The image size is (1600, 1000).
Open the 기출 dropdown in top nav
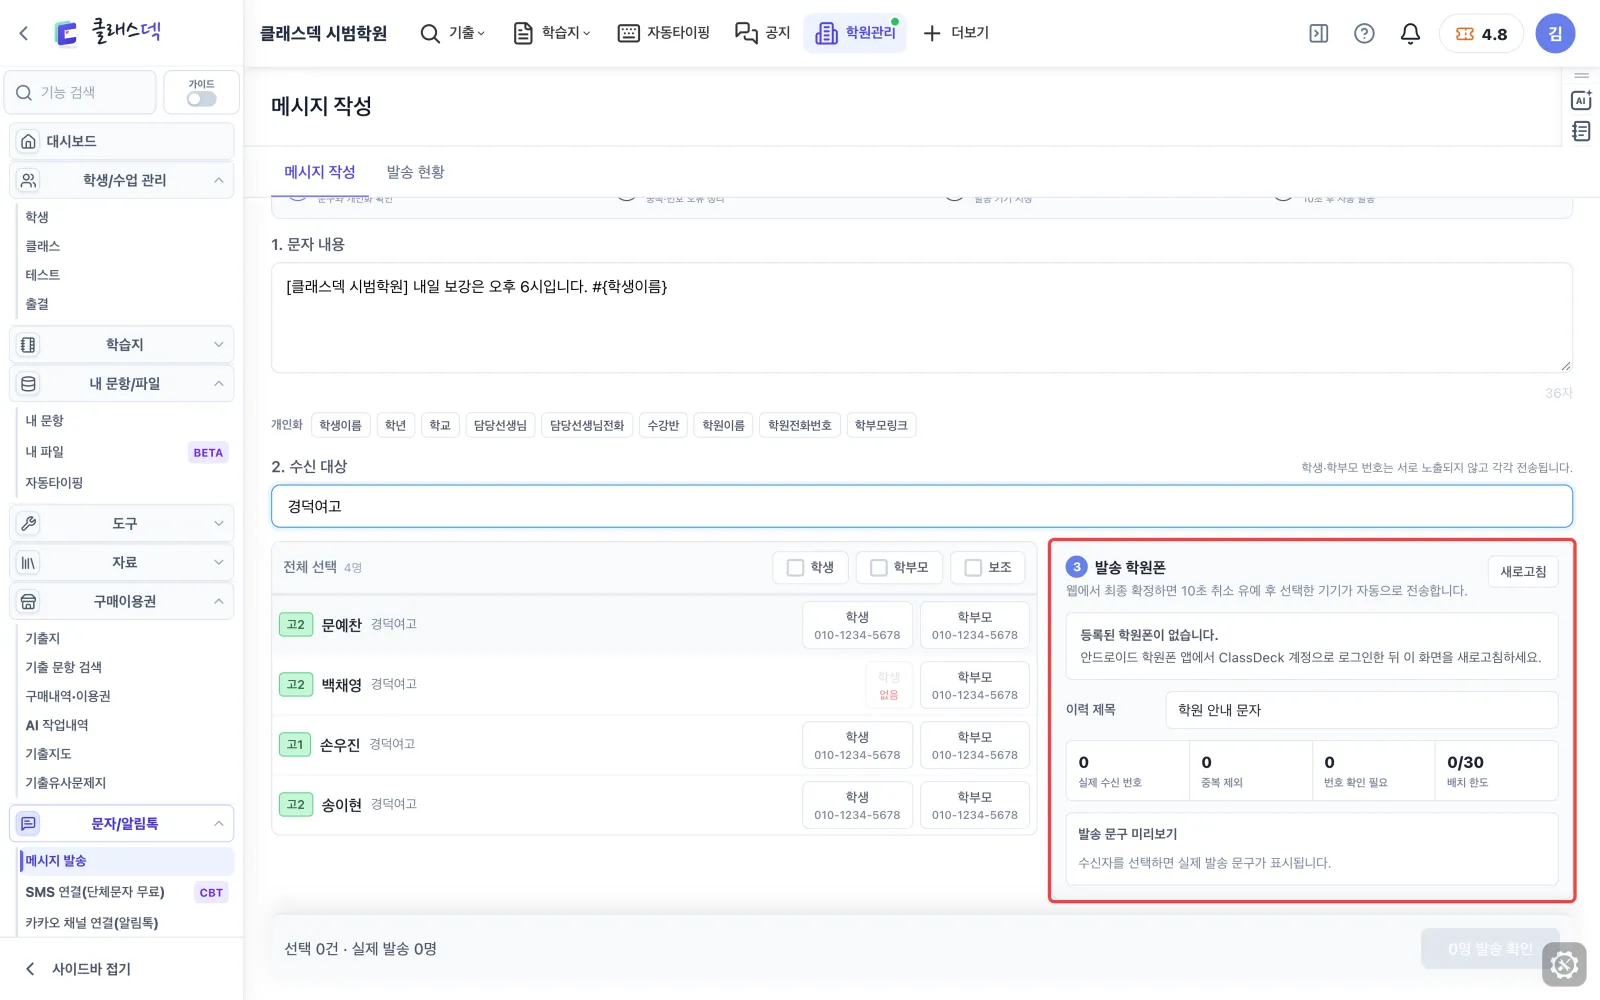[453, 33]
